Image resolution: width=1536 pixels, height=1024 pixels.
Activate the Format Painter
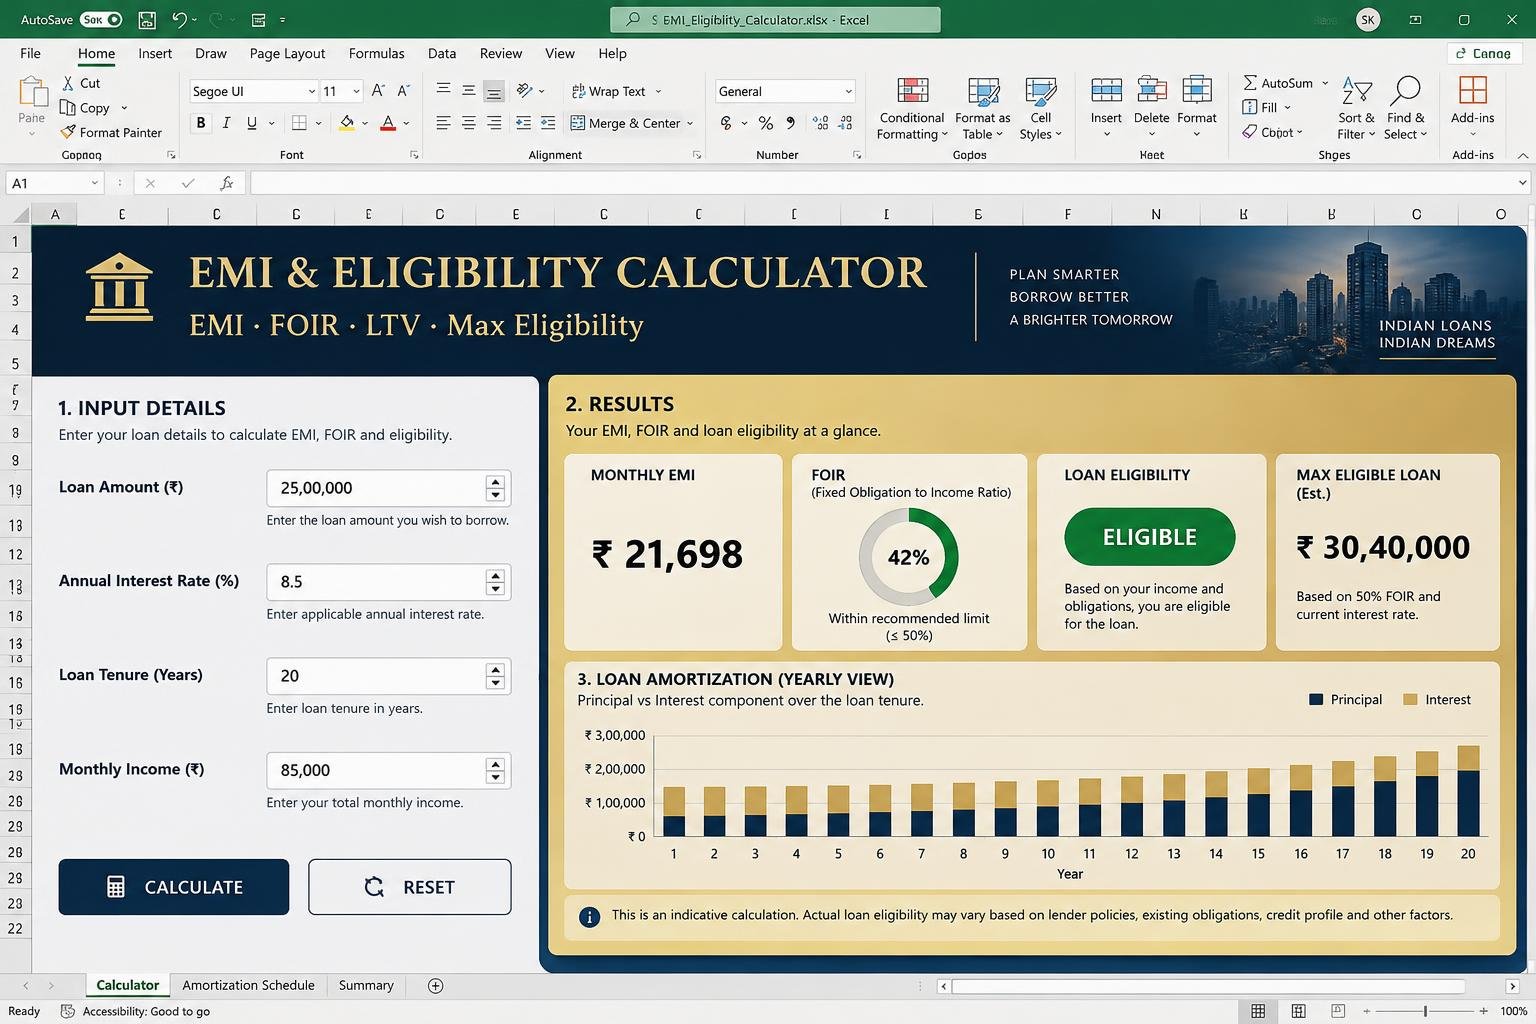[111, 132]
